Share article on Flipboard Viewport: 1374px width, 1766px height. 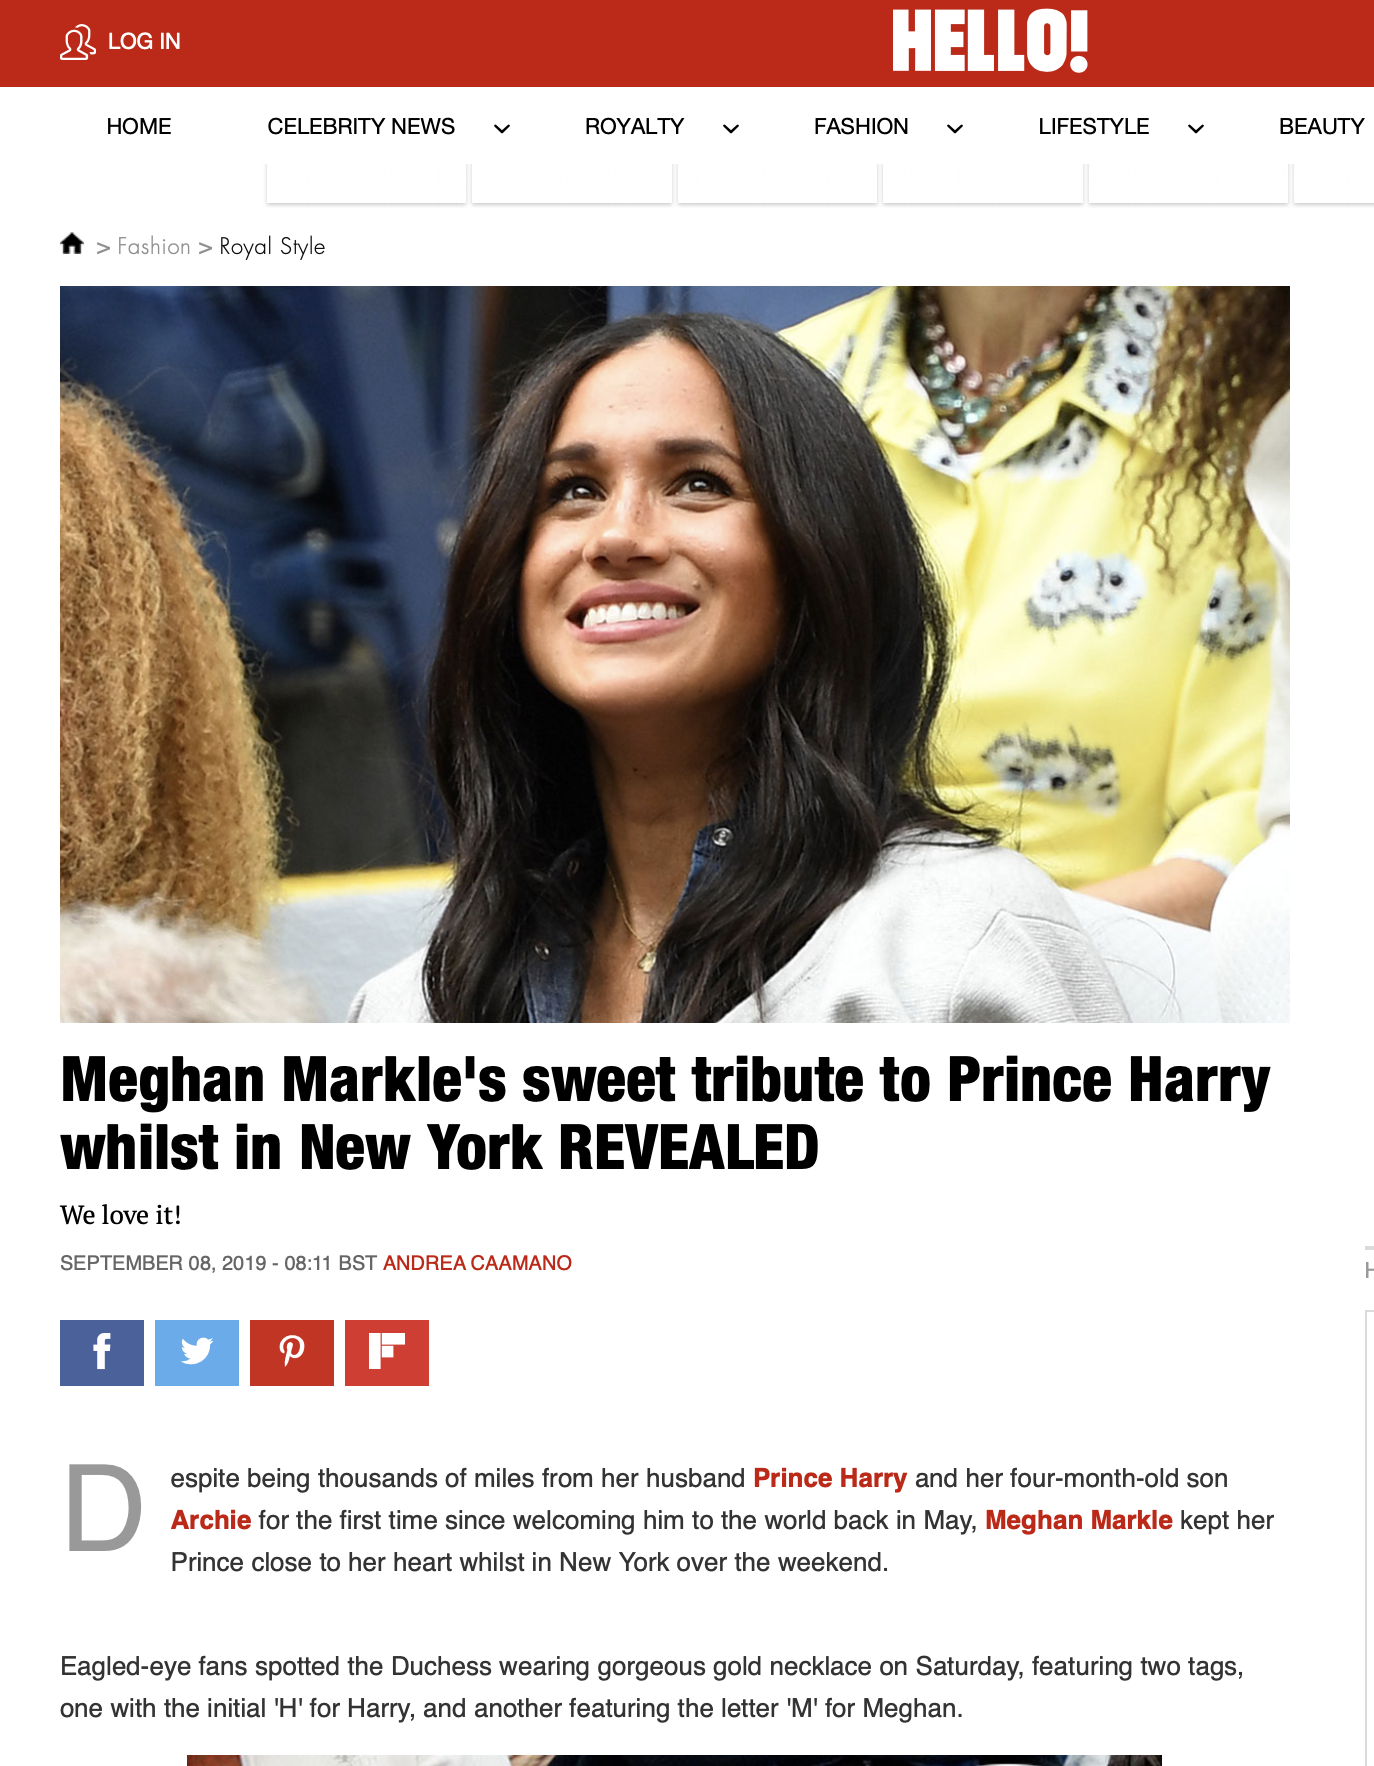(x=387, y=1353)
